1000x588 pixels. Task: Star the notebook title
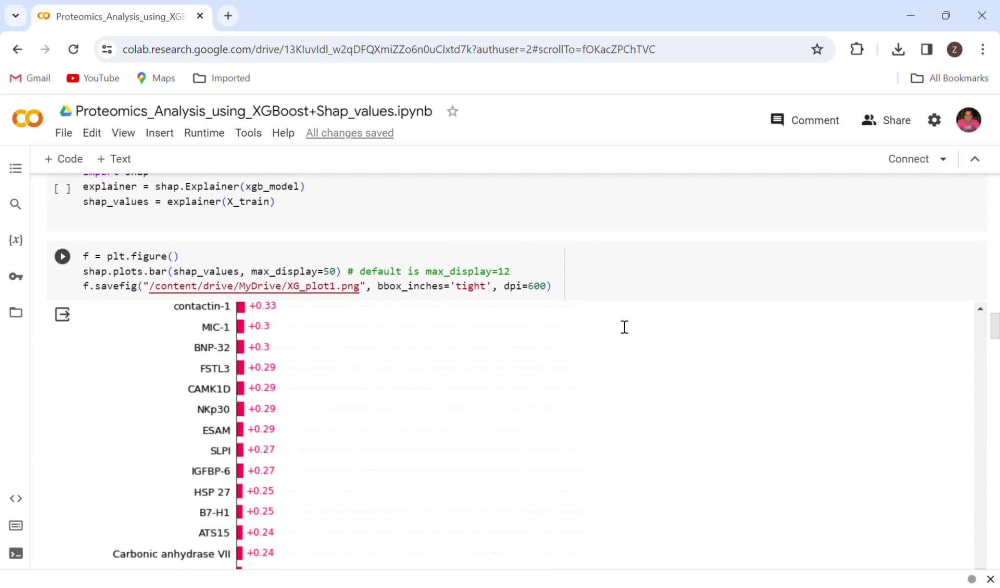click(x=452, y=111)
